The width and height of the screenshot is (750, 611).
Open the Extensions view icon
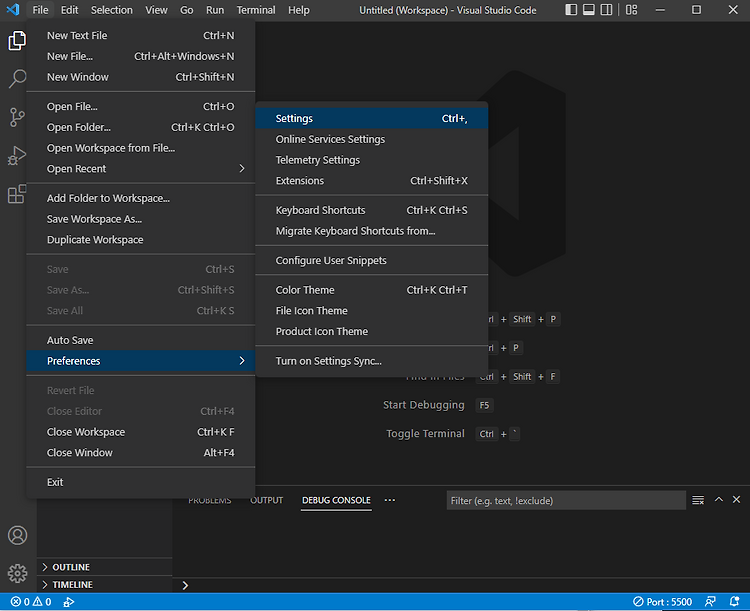click(x=17, y=194)
